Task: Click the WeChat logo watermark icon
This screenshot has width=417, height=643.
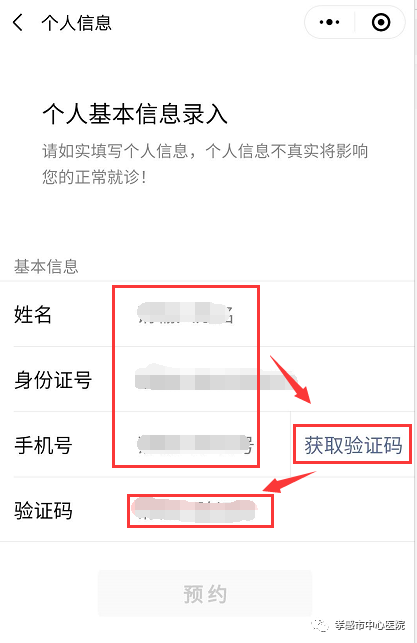Action: (x=320, y=625)
